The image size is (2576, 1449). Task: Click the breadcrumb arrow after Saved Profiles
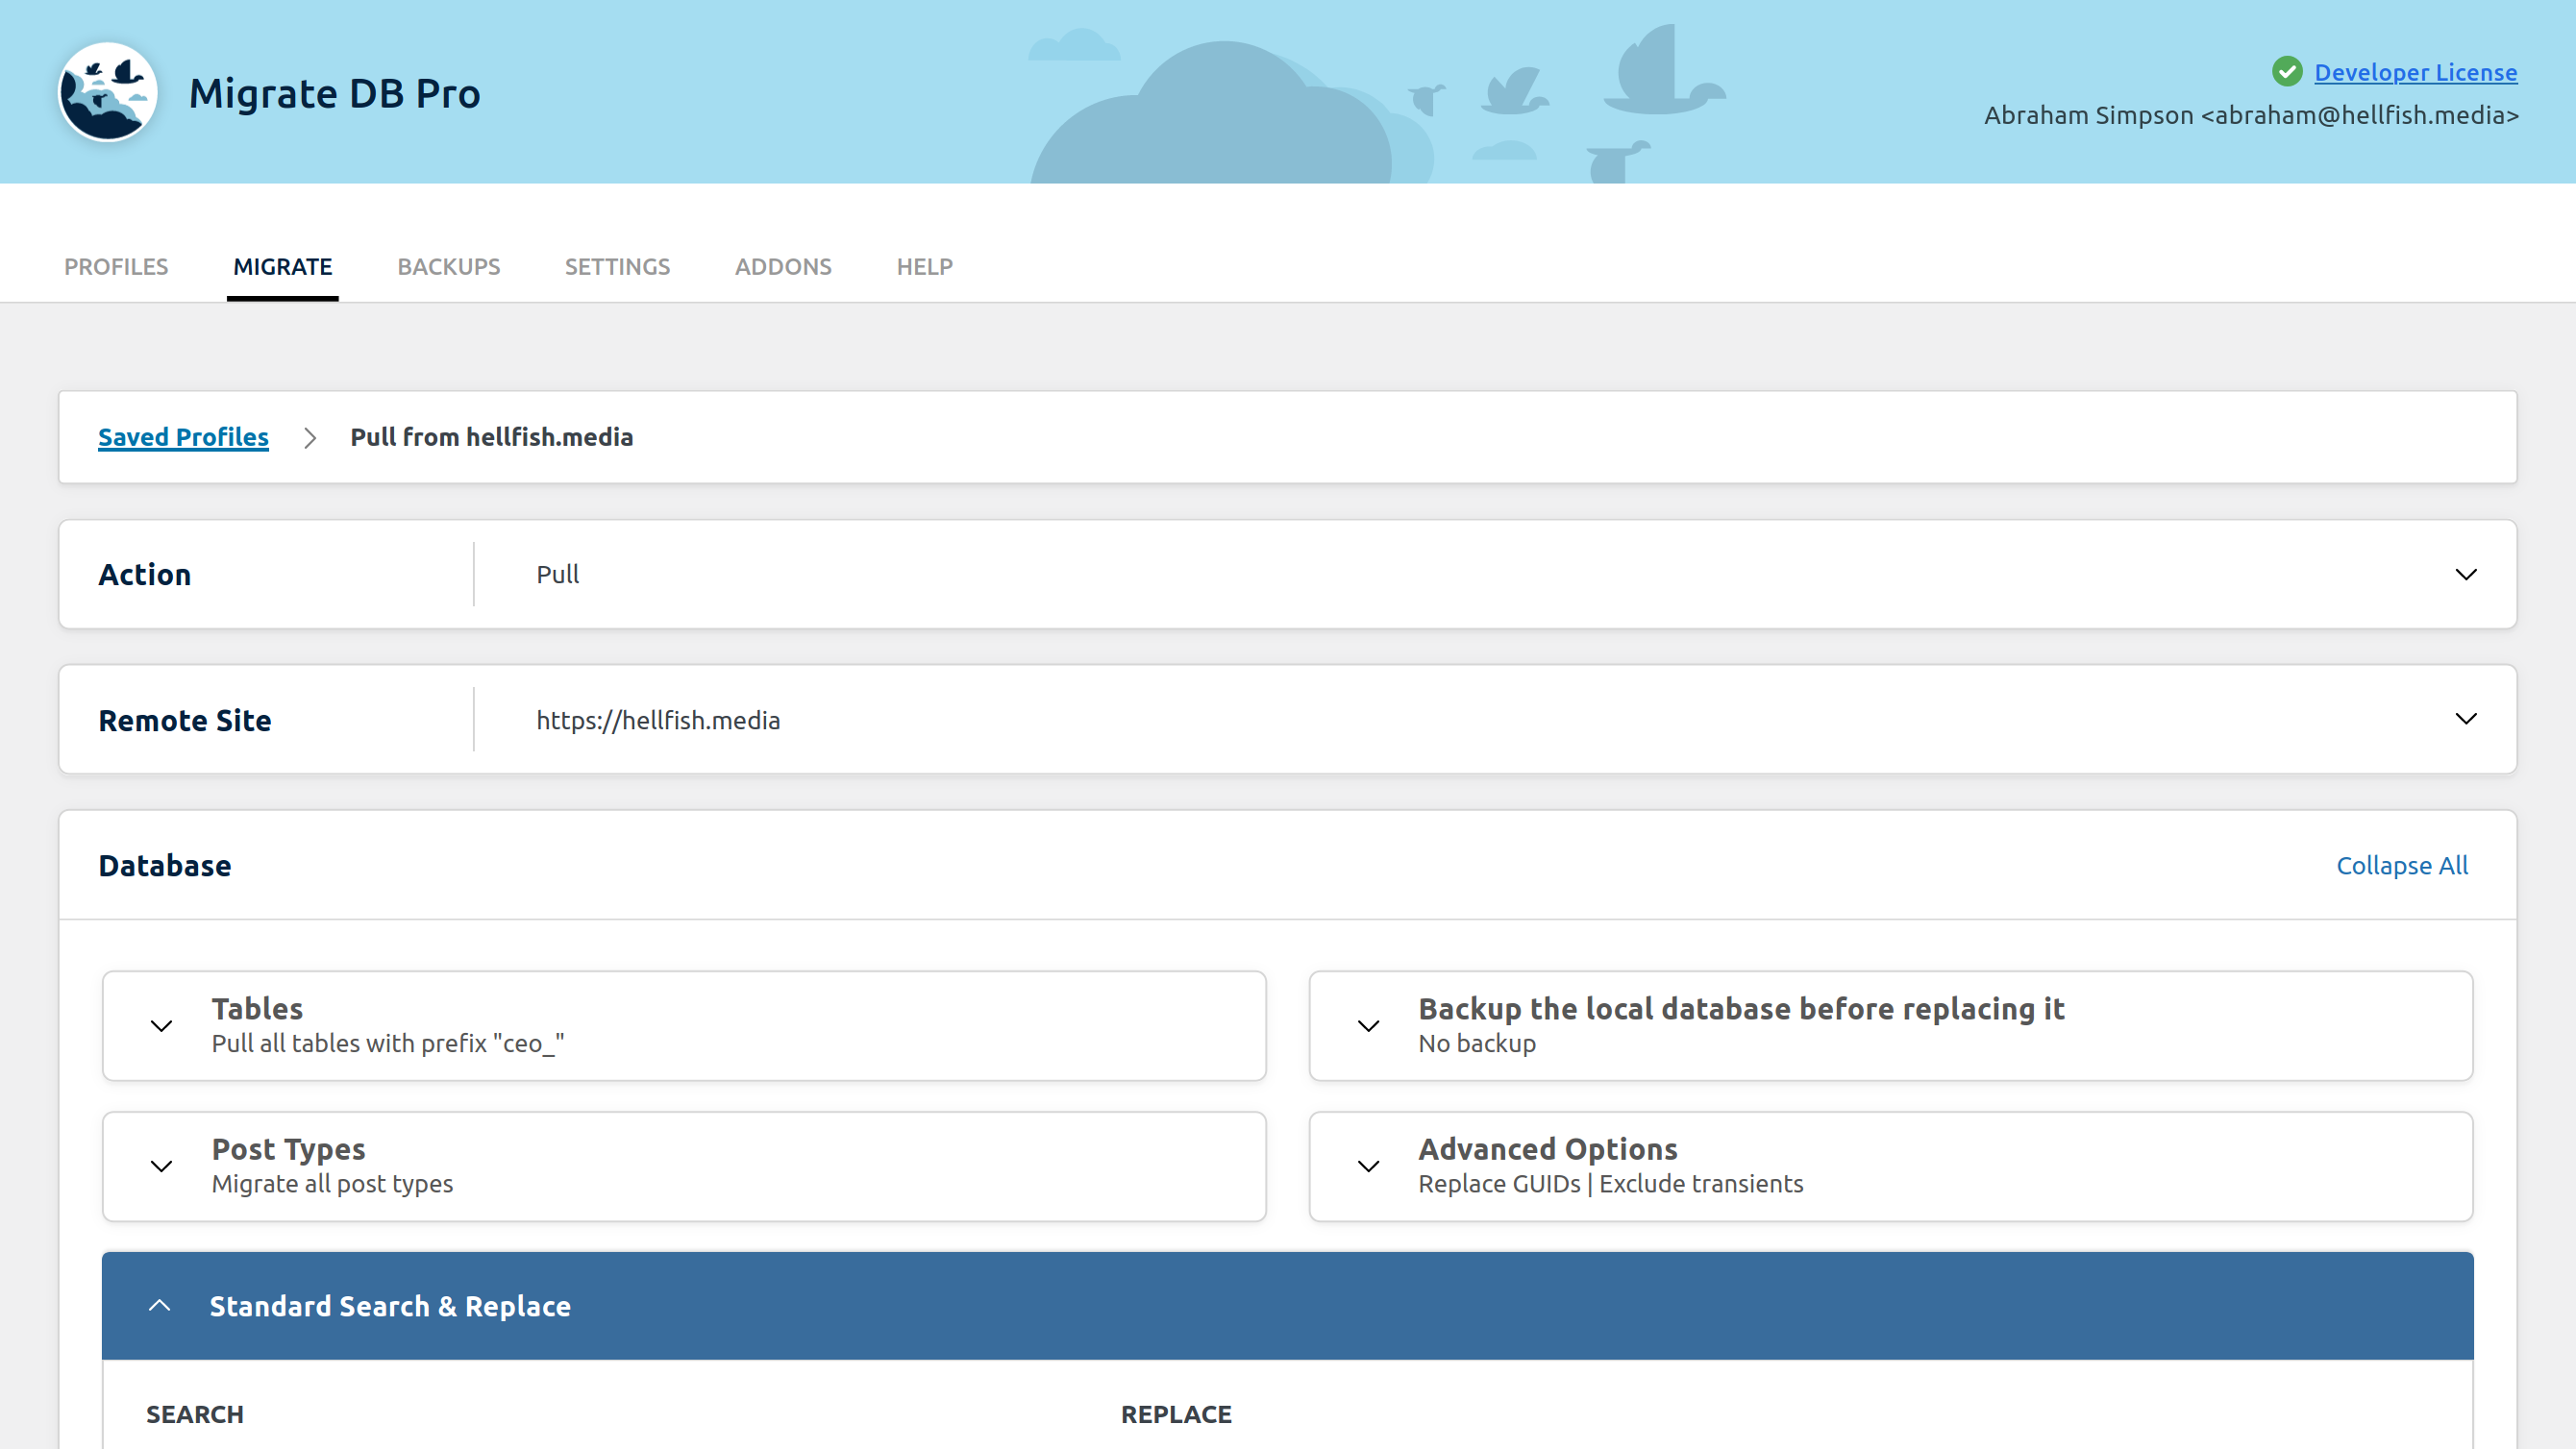click(310, 438)
